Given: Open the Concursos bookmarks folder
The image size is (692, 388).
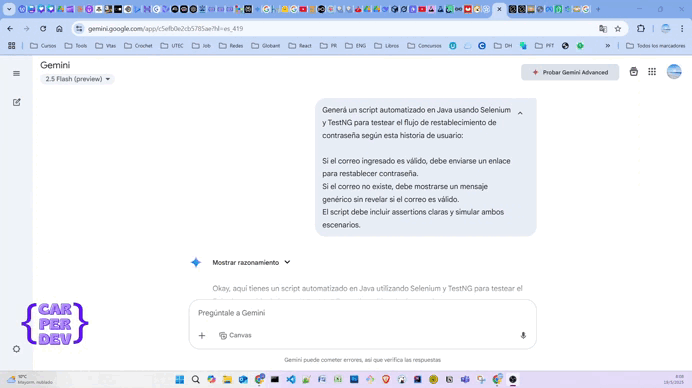Looking at the screenshot, I should 424,46.
